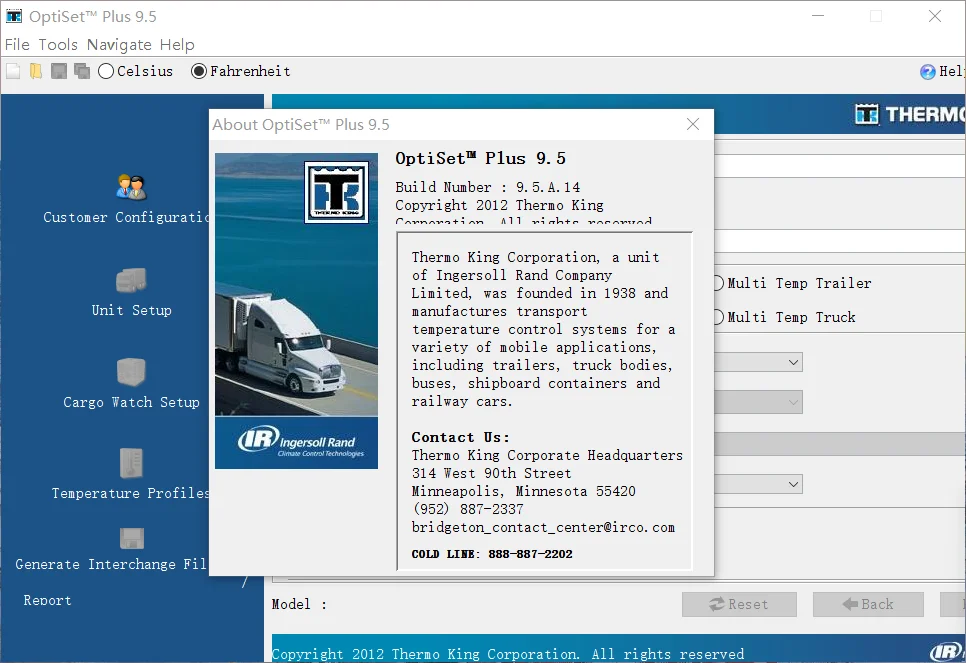The height and width of the screenshot is (663, 966).
Task: Click the Thermo King header logo icon
Action: pyautogui.click(x=867, y=114)
